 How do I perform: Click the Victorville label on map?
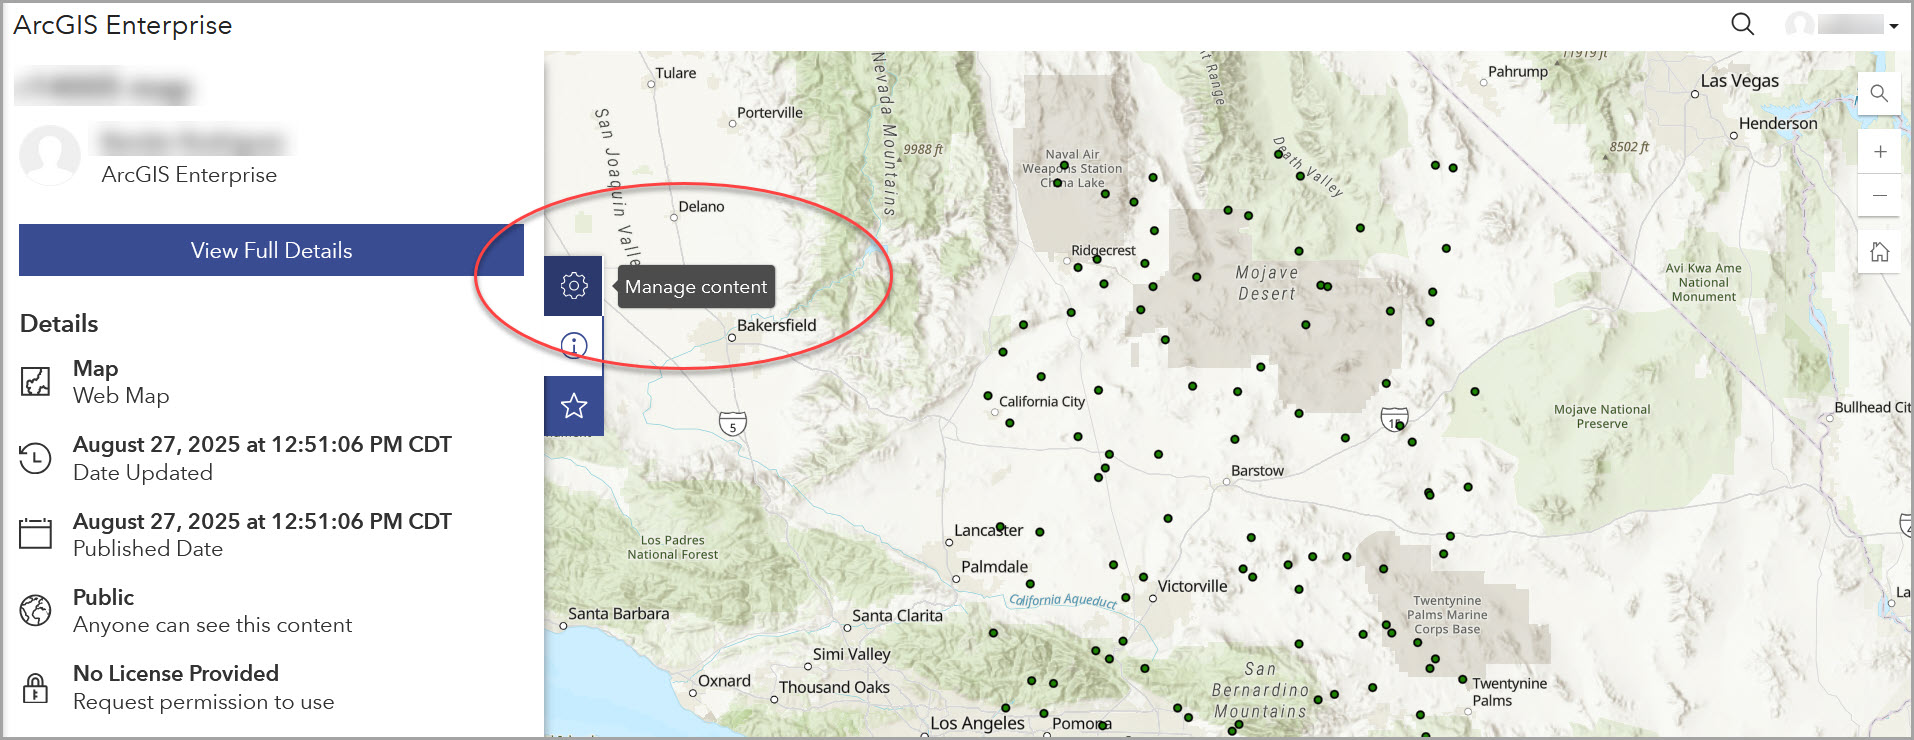pos(1192,586)
